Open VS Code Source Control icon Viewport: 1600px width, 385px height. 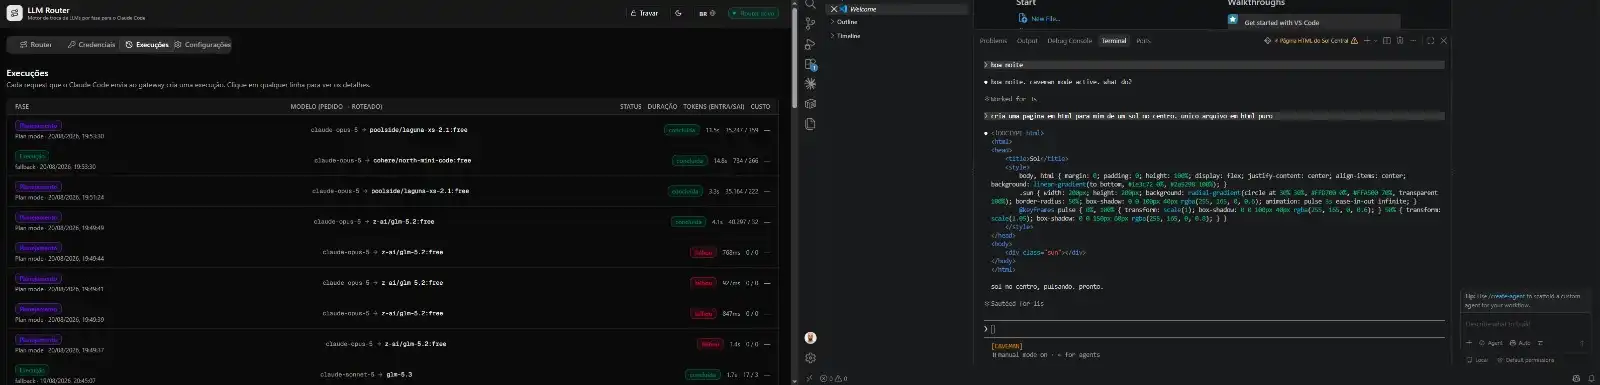coord(810,23)
